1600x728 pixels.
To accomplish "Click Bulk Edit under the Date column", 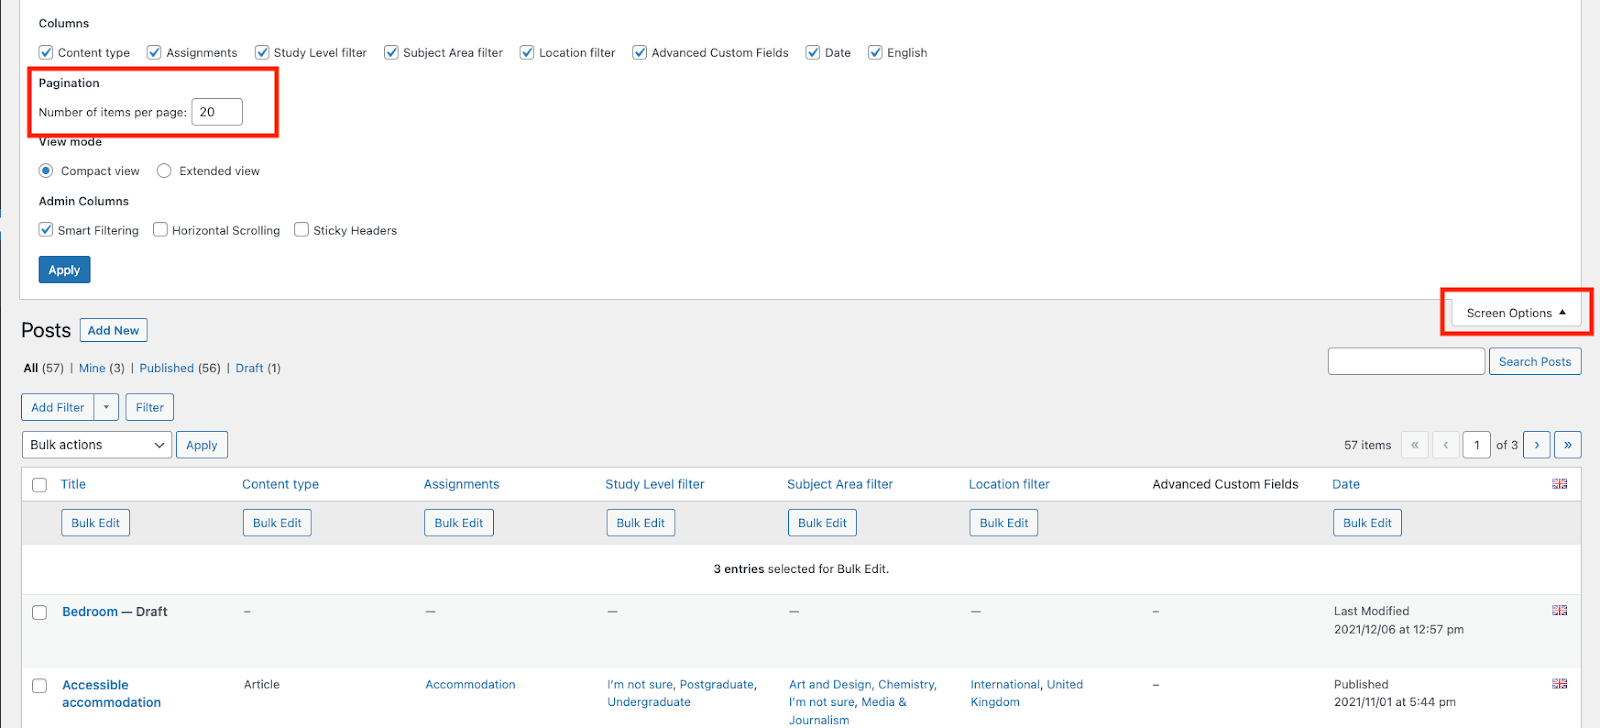I will (x=1367, y=523).
